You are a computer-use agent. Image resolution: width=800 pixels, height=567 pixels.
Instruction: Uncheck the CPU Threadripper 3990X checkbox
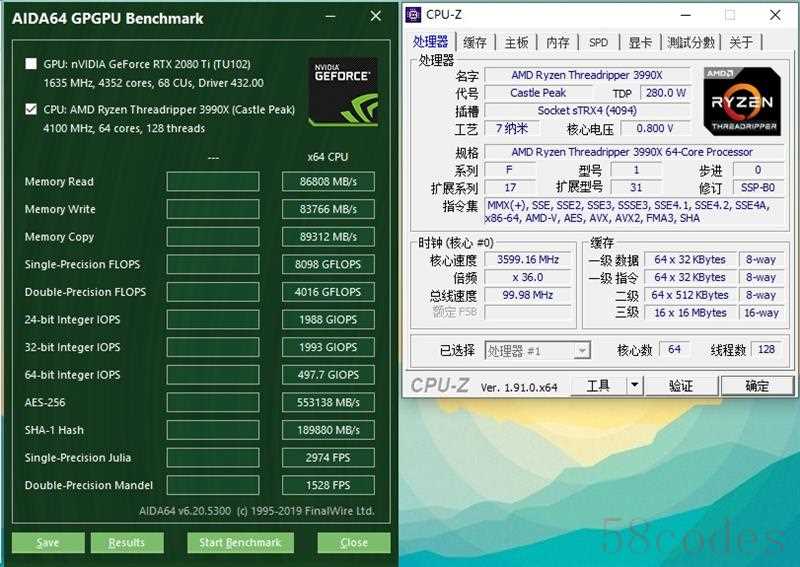31,109
